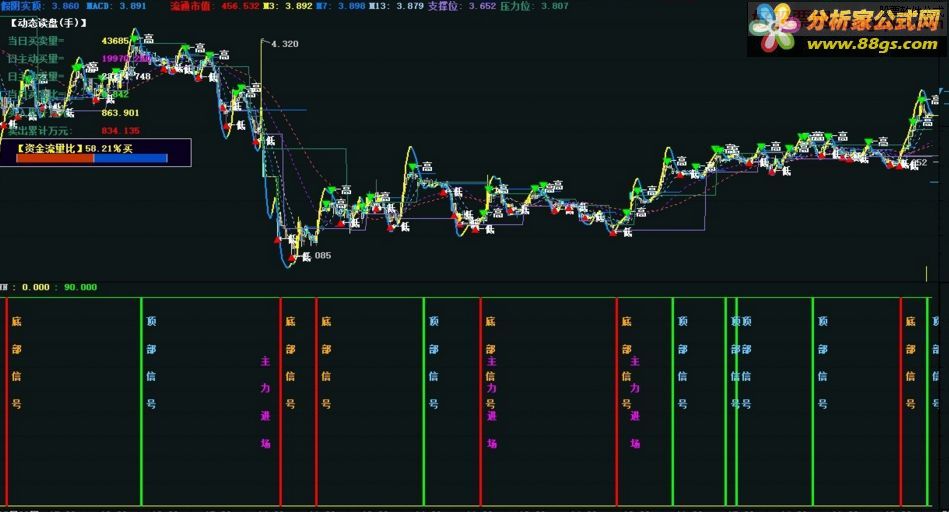Click the M3 3.892 indicator value
The image size is (949, 512).
point(287,6)
